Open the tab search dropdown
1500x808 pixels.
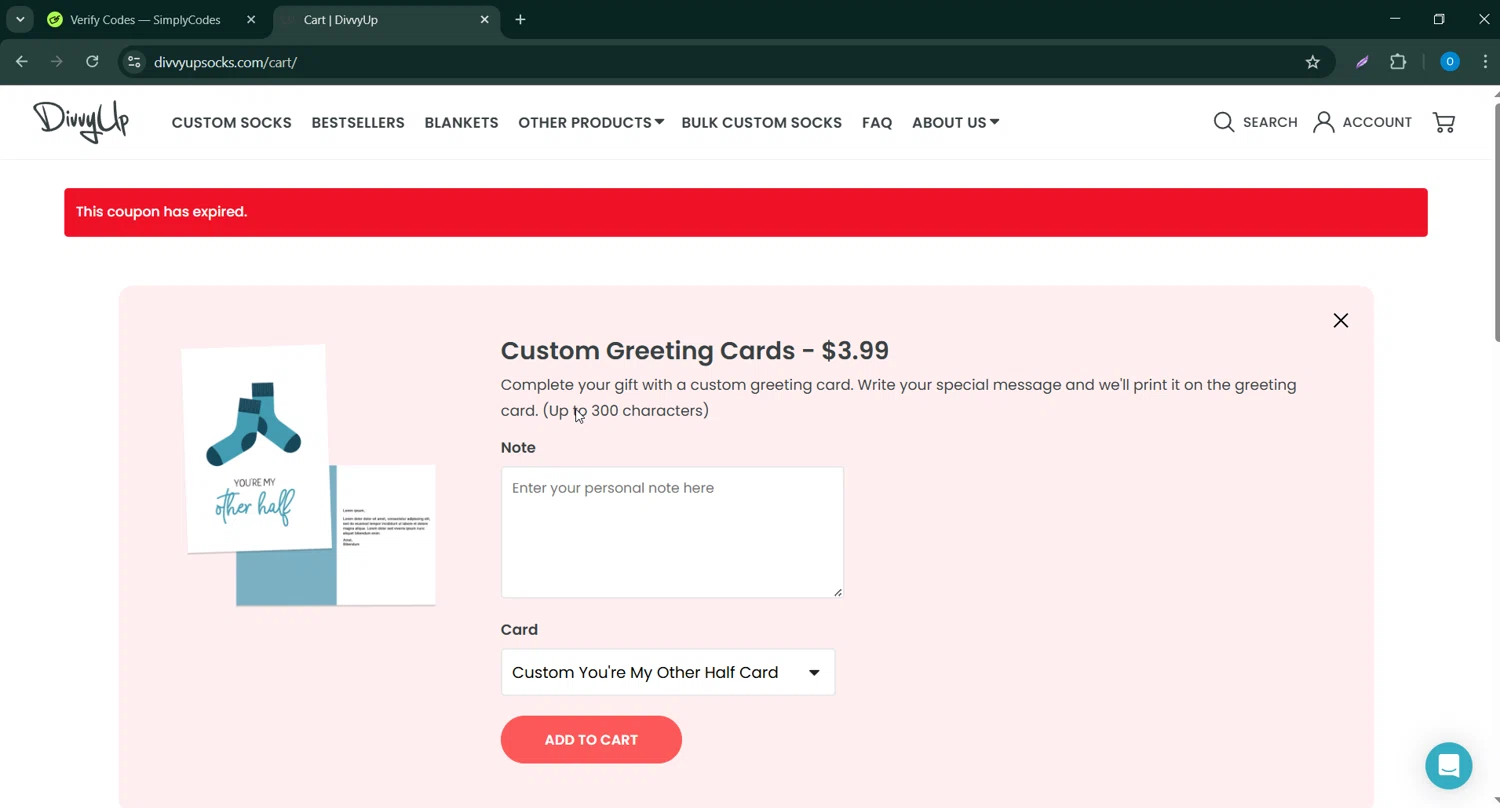click(20, 20)
